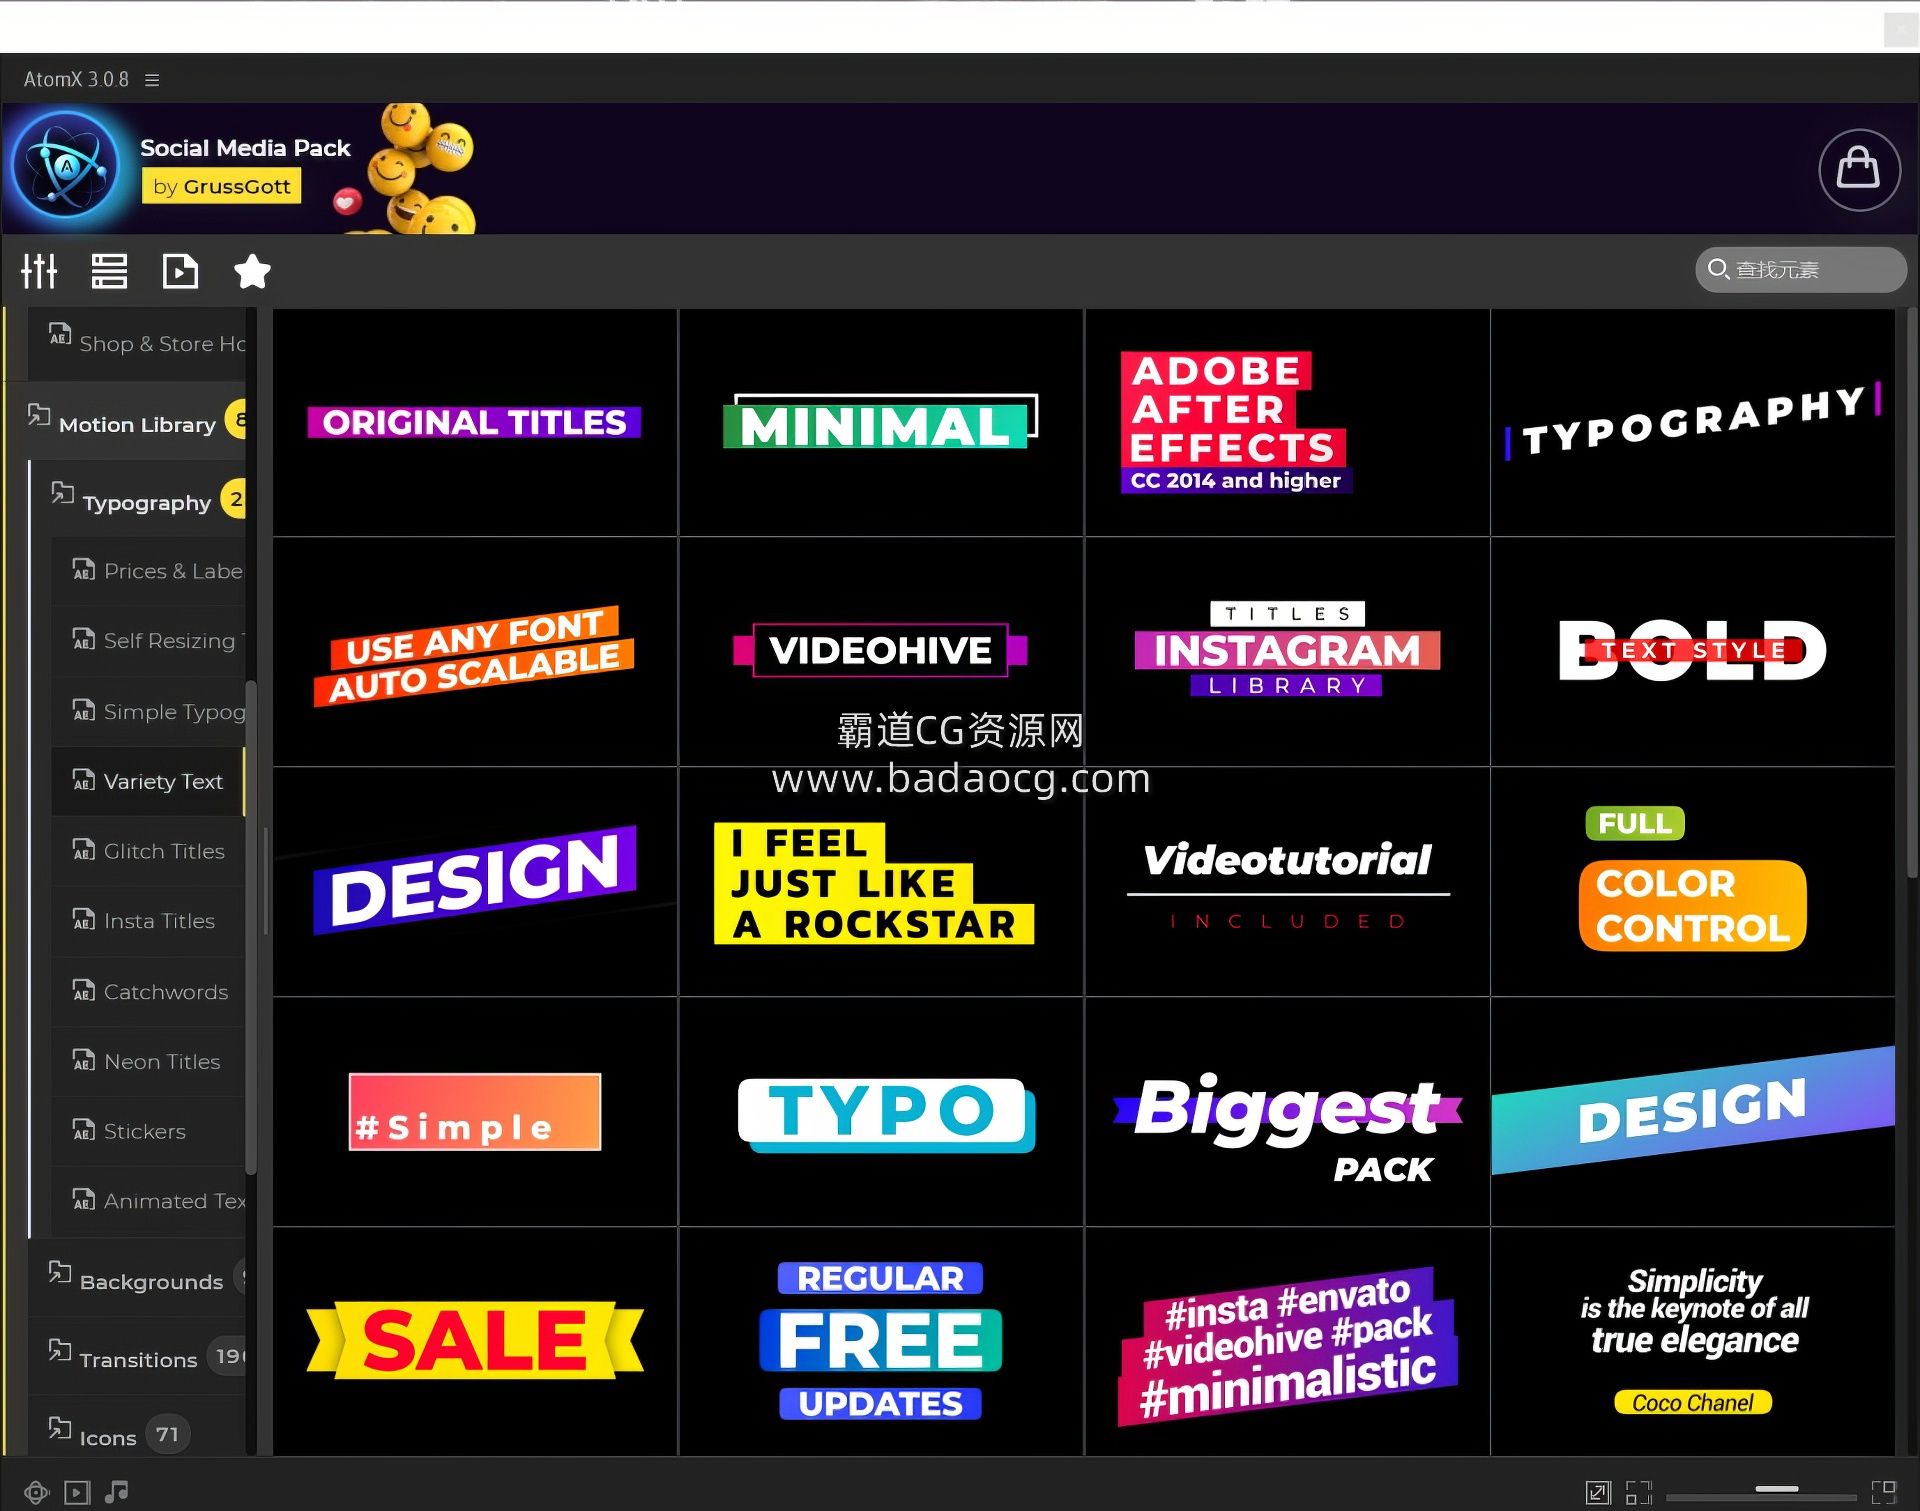
Task: Click the small thumbnails size icon
Action: (1638, 1493)
